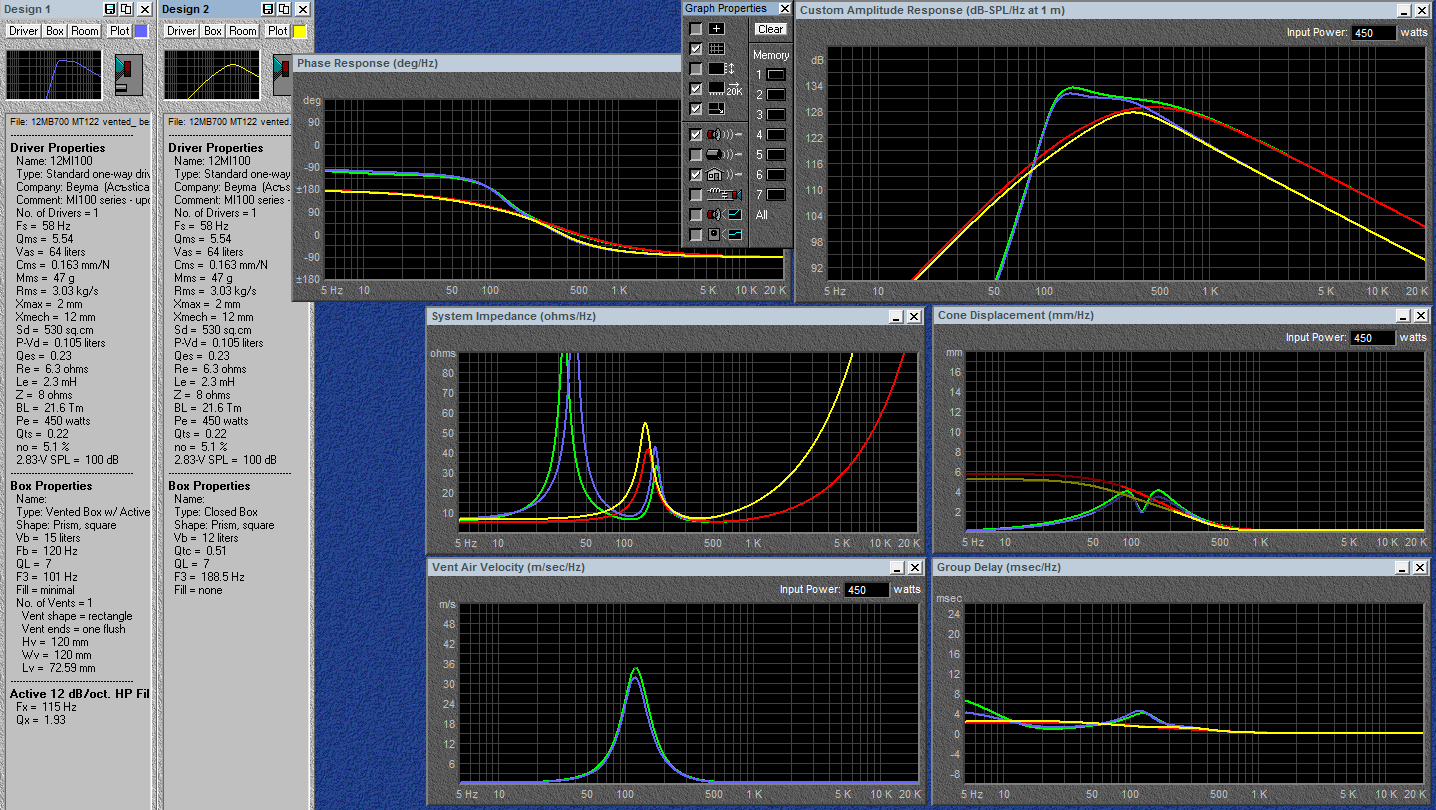Open Design 1's mini response graph thumbnail

(x=54, y=76)
